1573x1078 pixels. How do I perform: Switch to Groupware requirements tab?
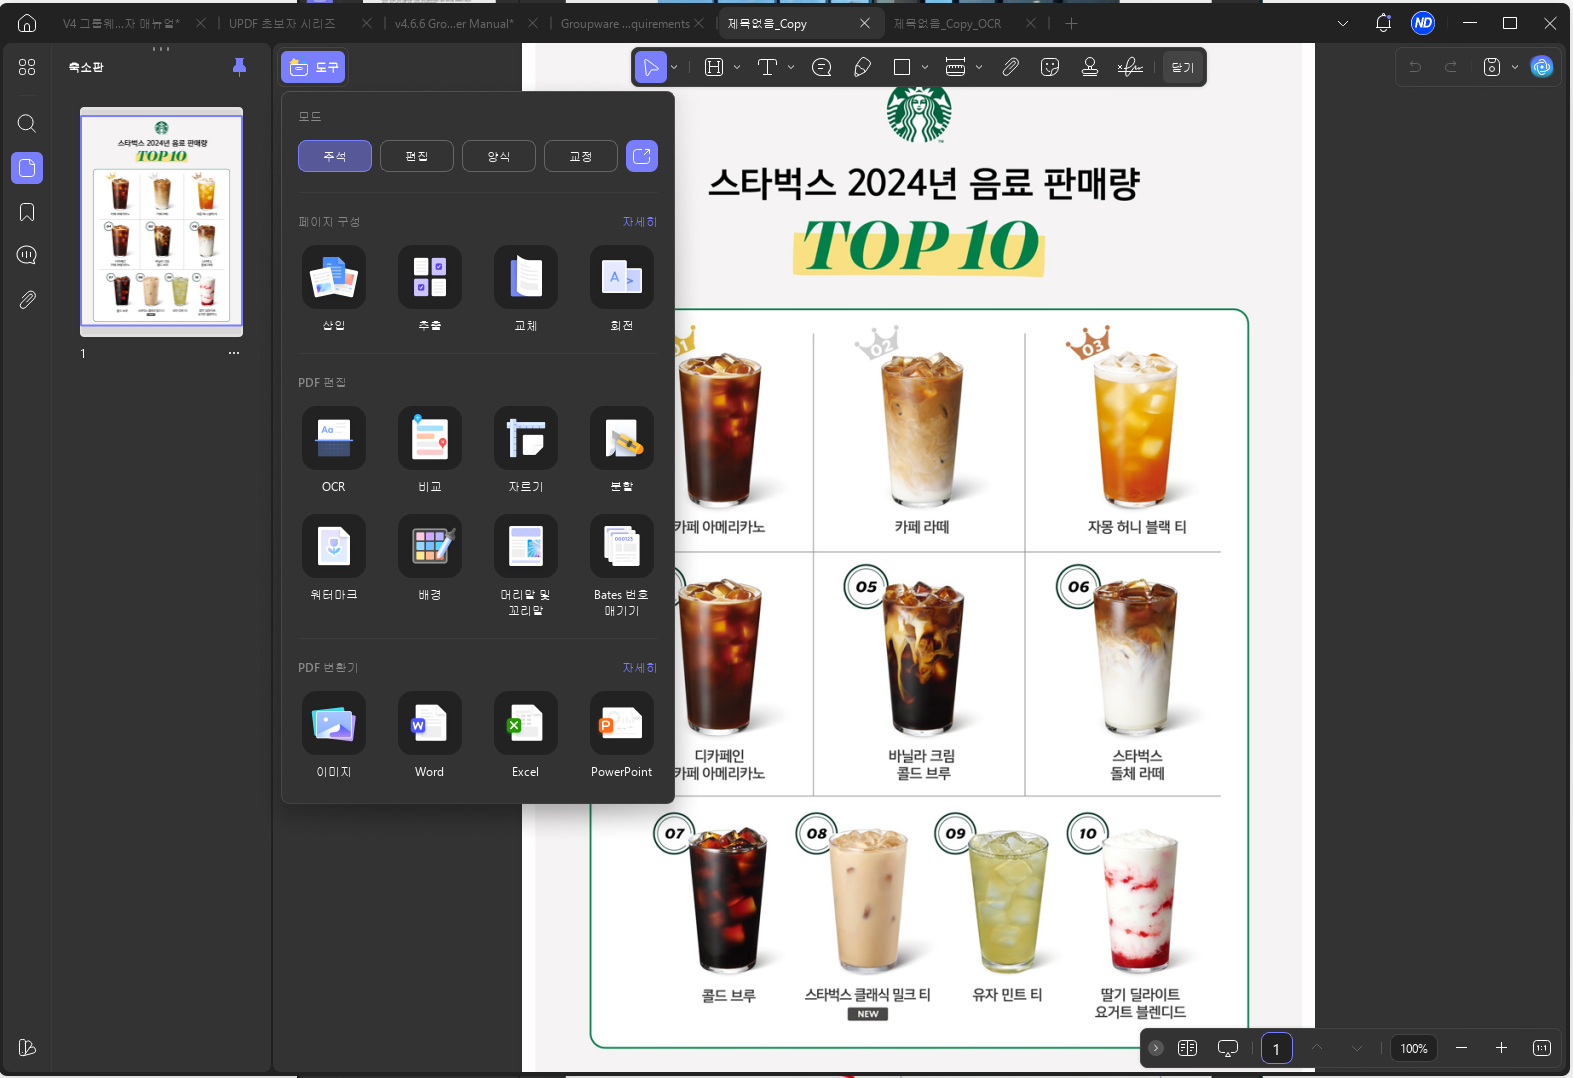tap(625, 23)
